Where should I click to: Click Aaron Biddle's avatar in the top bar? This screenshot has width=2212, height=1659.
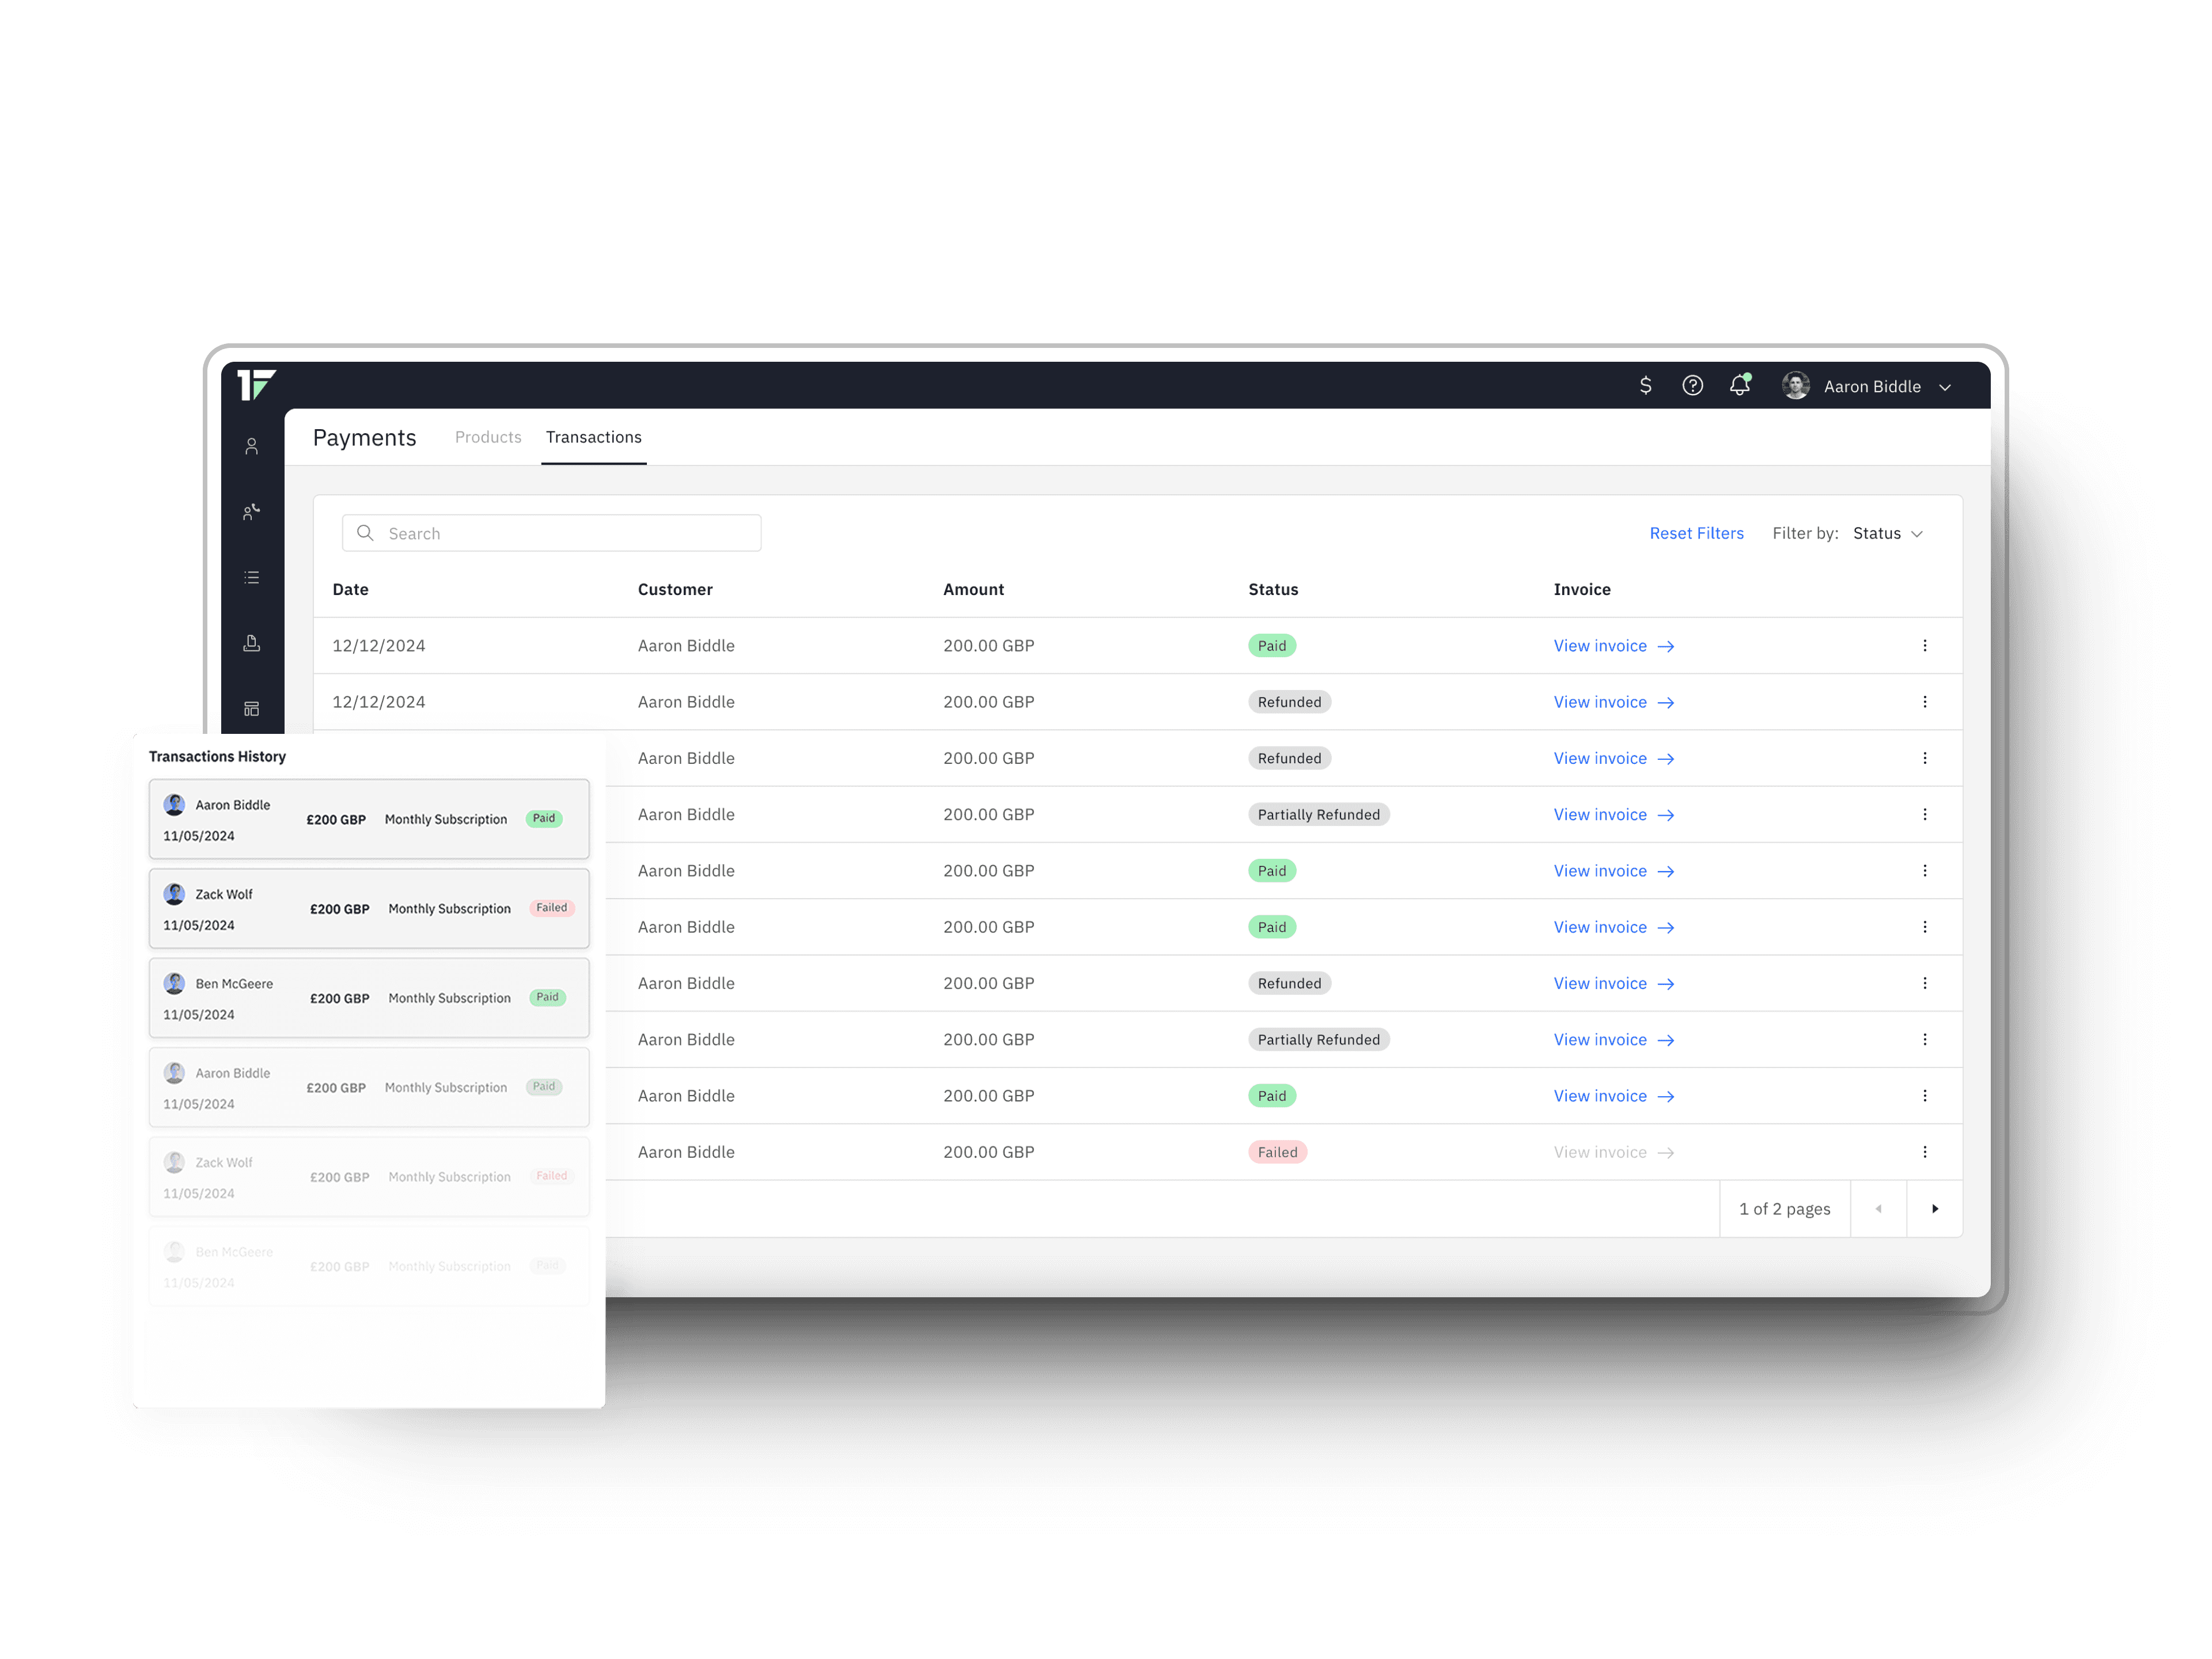(x=1796, y=386)
